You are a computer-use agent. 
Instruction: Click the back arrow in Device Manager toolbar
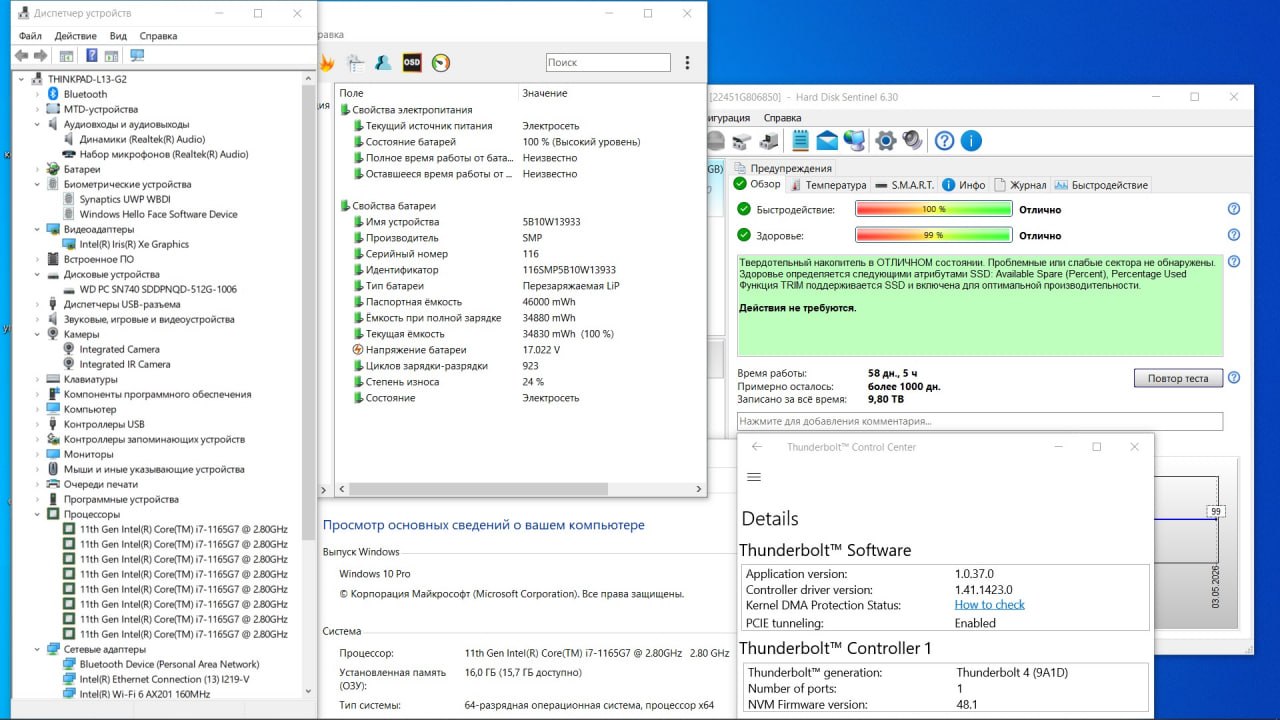pos(21,56)
